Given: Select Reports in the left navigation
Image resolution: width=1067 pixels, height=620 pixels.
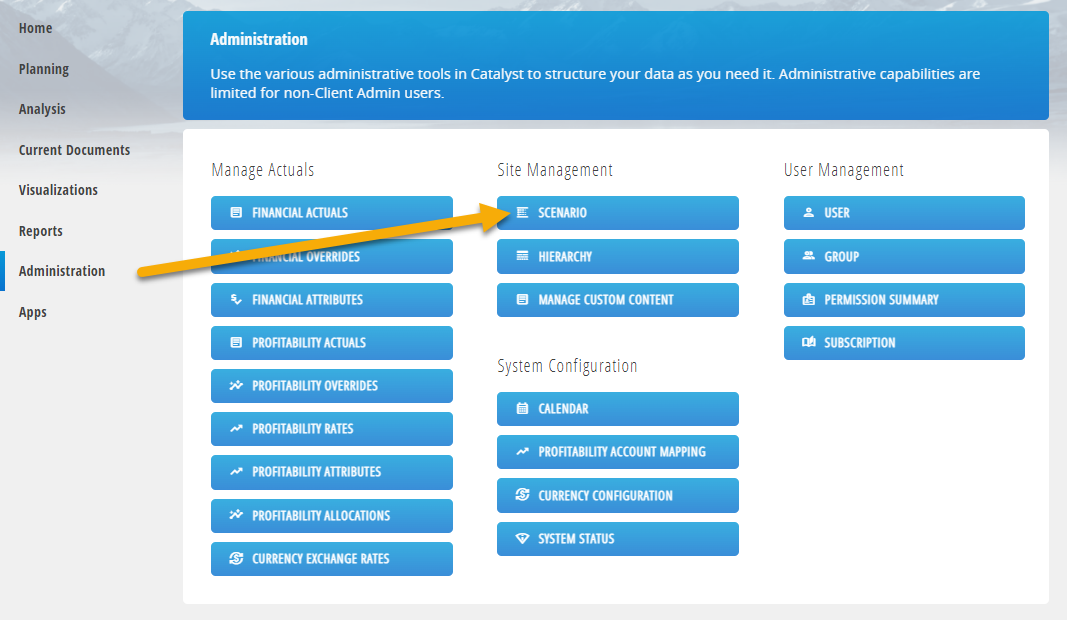Looking at the screenshot, I should coord(40,231).
